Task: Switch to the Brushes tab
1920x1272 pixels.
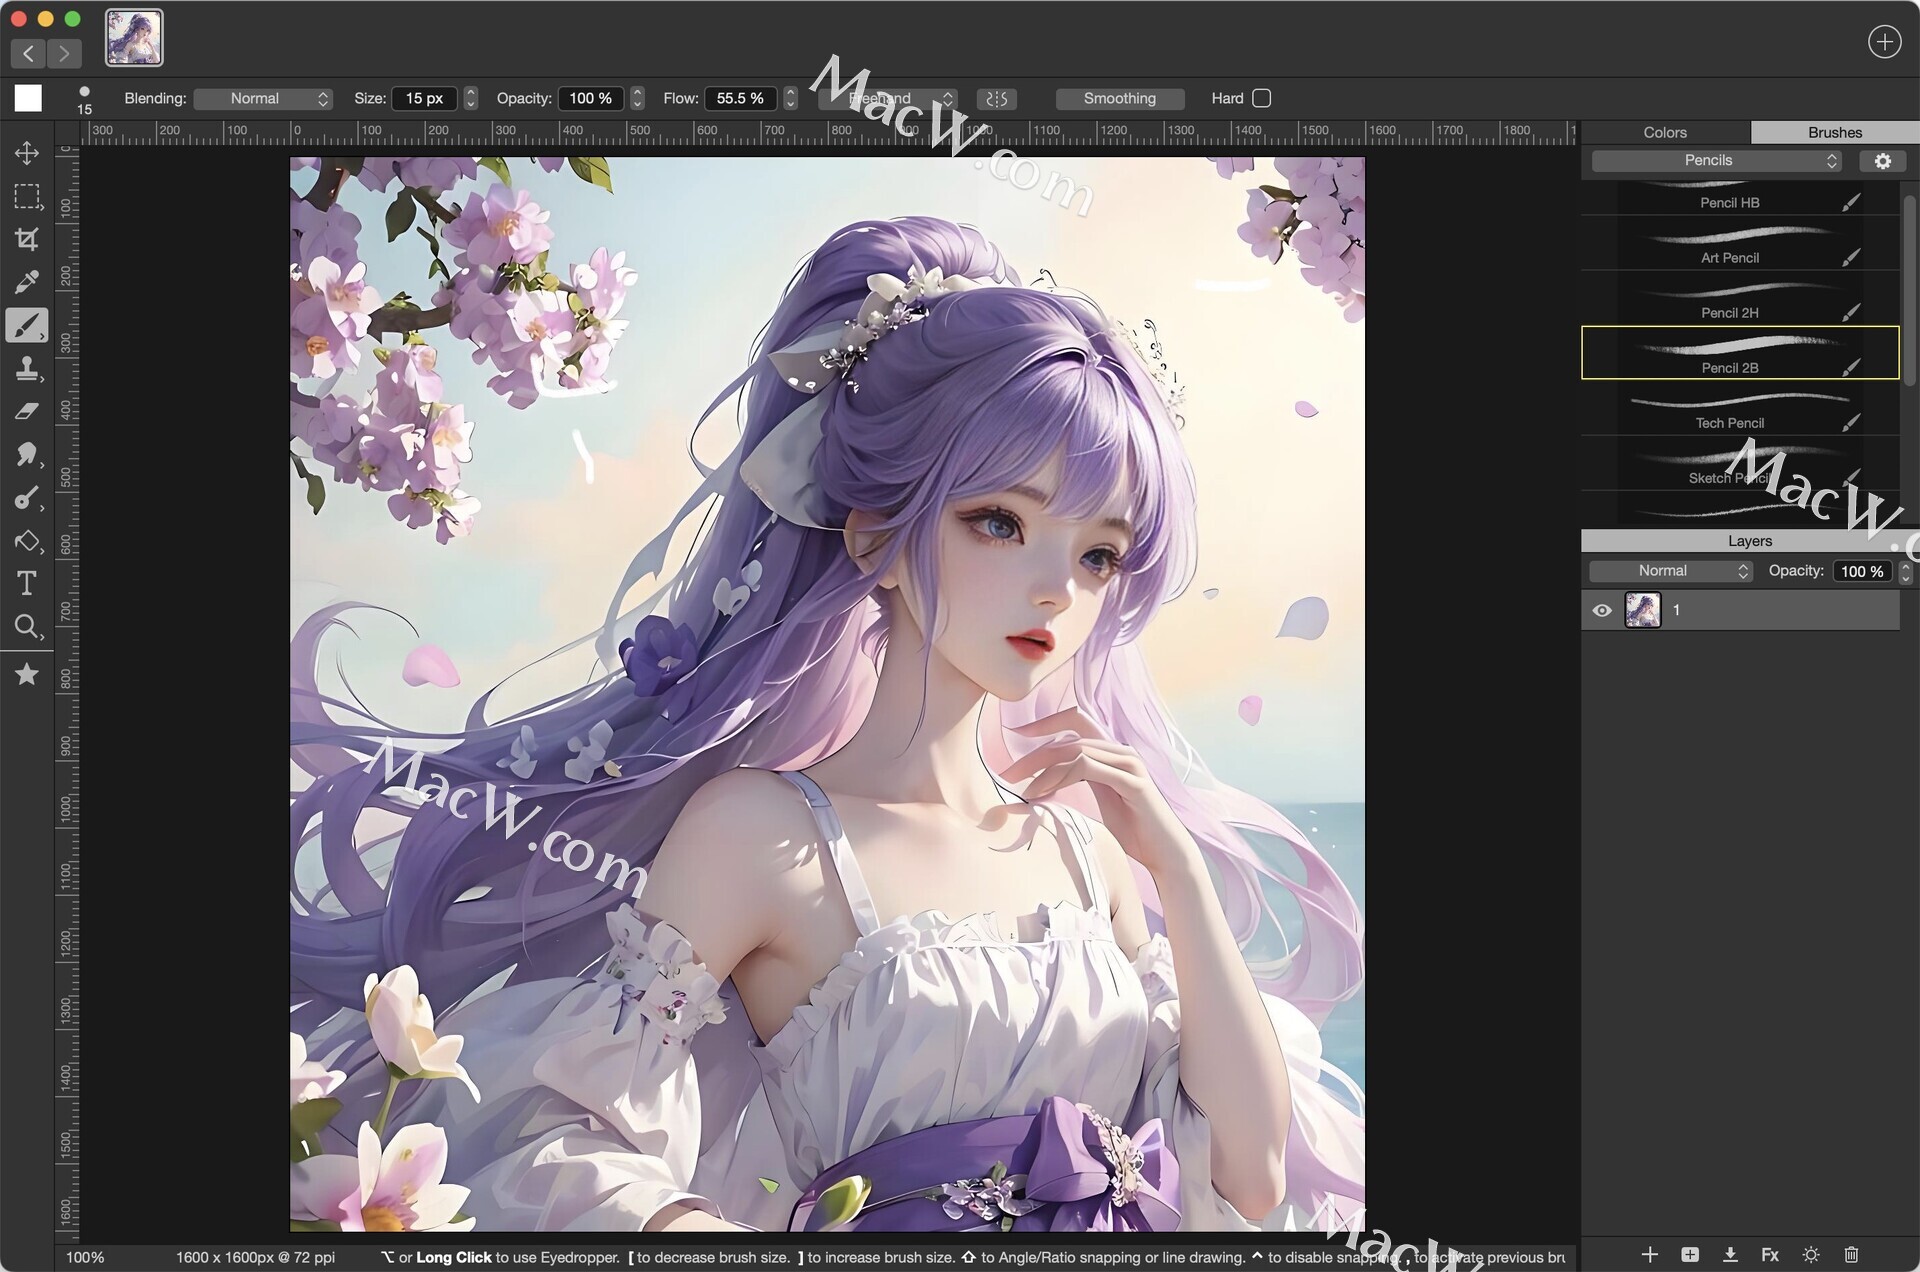Action: tap(1834, 132)
